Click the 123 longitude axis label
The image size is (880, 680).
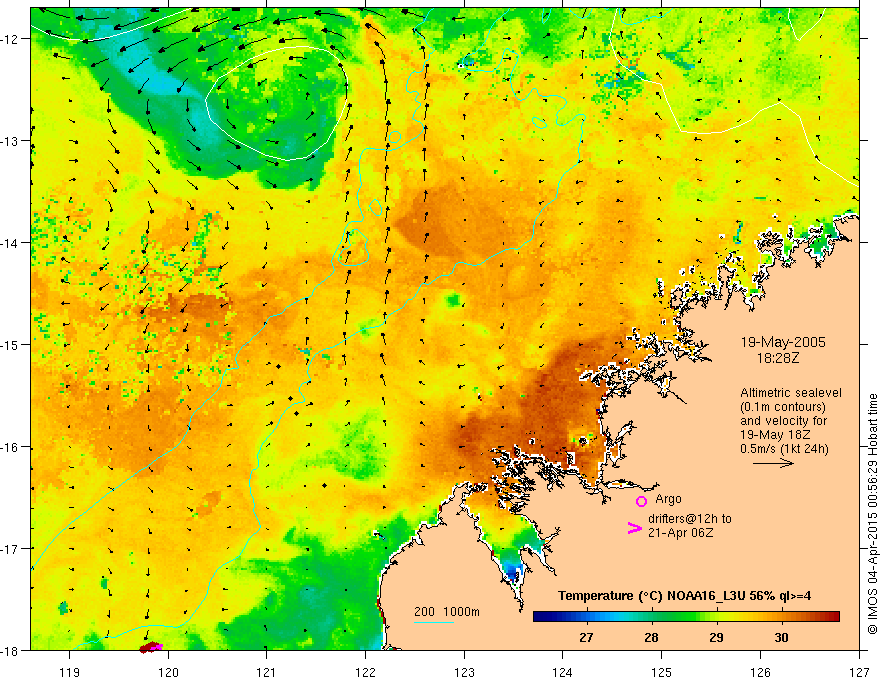coord(464,672)
